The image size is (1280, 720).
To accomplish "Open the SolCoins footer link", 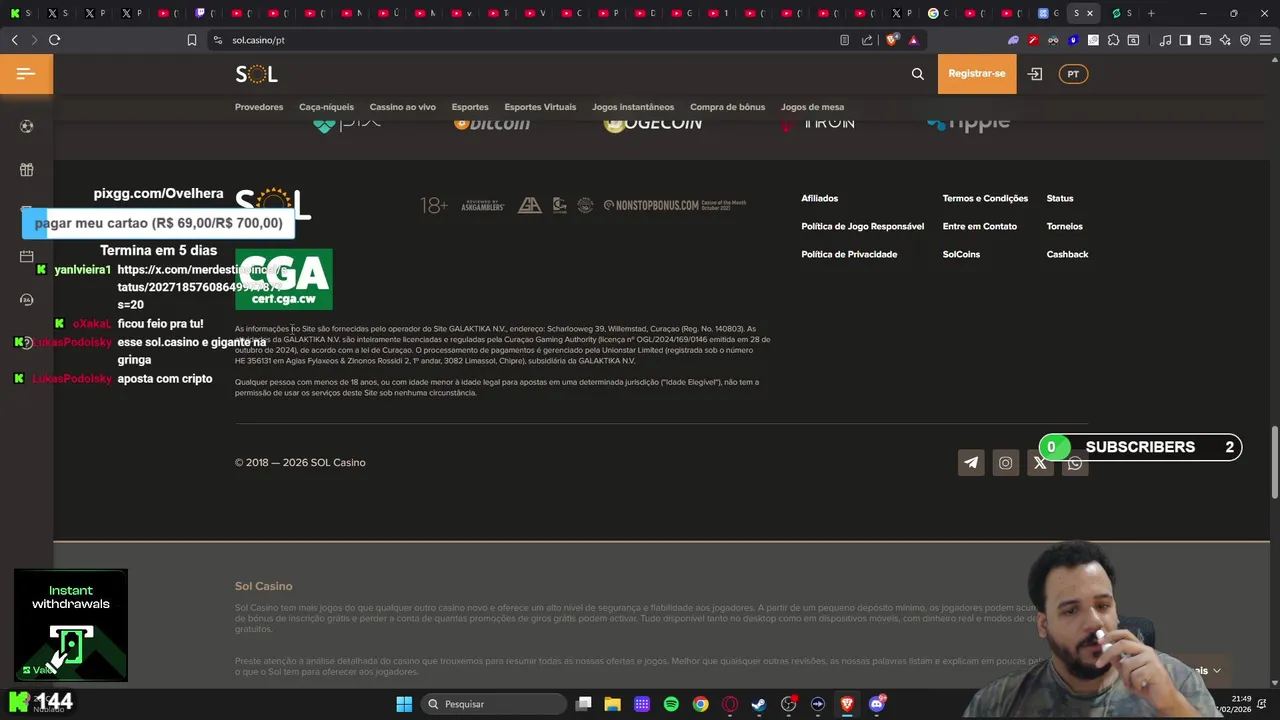I will (x=961, y=254).
